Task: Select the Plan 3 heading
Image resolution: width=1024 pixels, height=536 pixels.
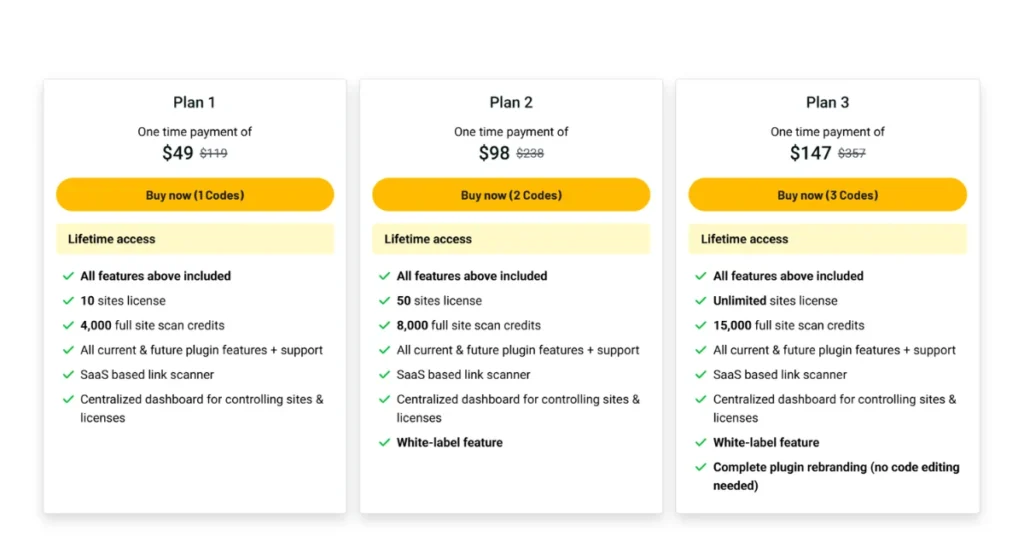Action: click(x=827, y=102)
